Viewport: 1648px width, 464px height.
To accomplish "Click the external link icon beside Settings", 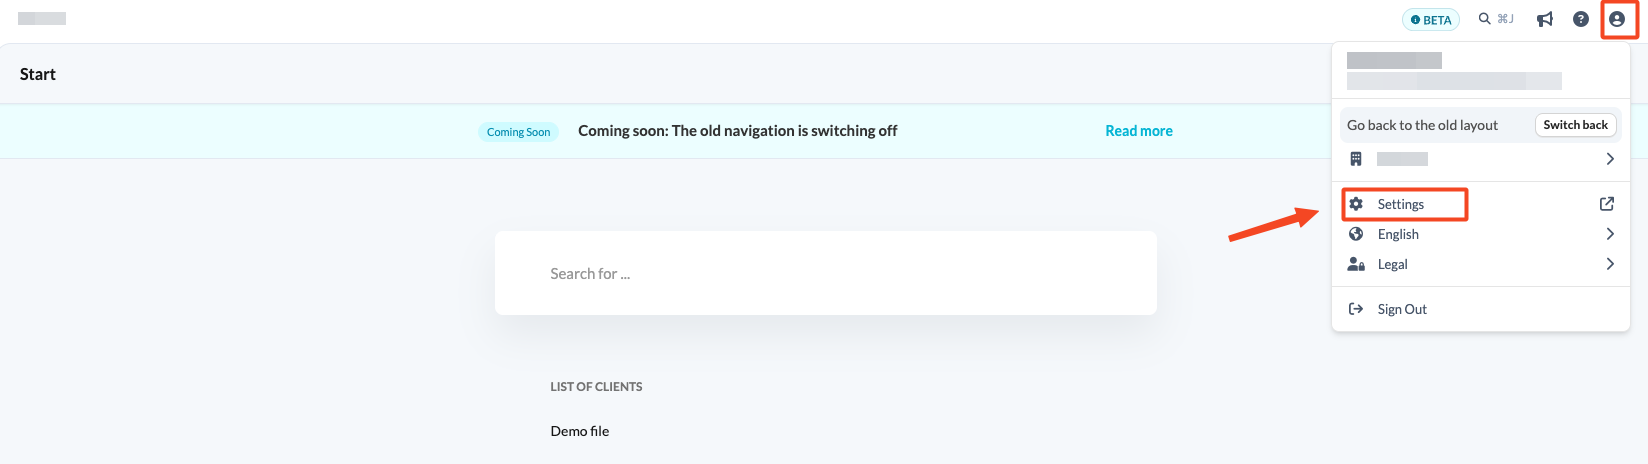I will 1607,204.
